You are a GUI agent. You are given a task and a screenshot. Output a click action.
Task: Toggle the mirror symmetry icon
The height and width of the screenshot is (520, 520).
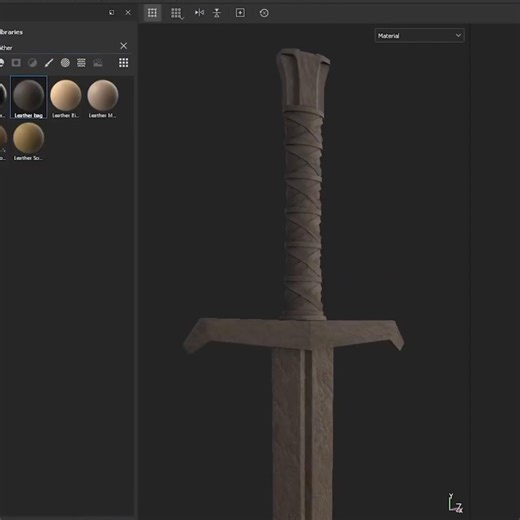(199, 13)
